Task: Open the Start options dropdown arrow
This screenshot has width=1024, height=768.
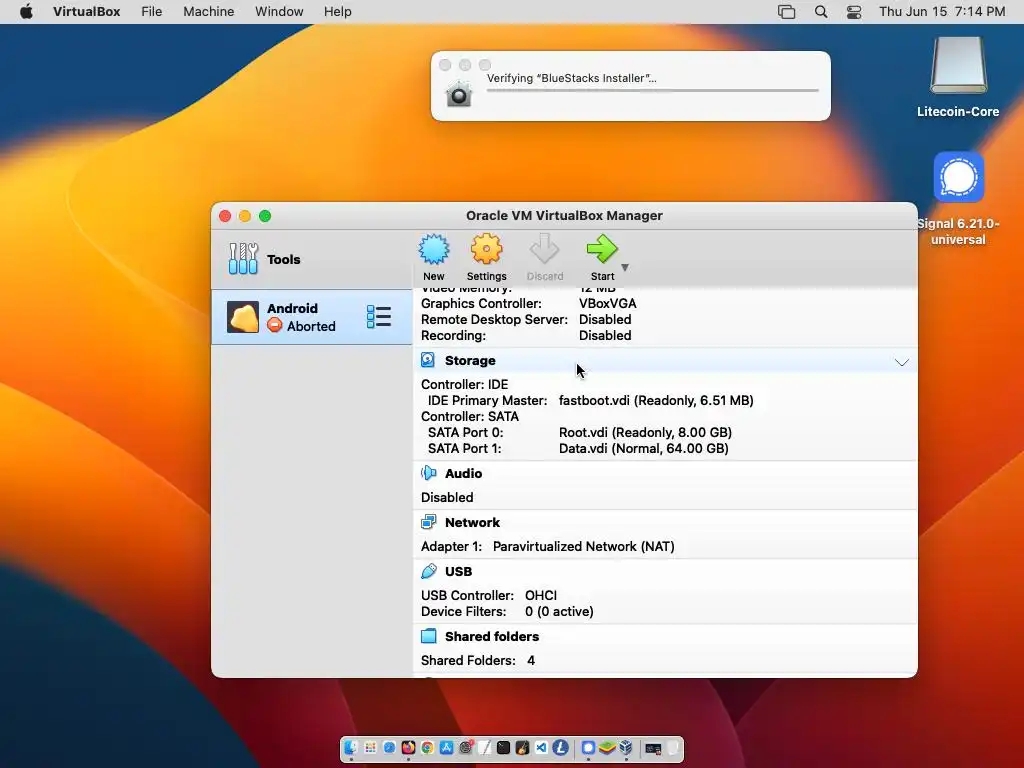Action: pyautogui.click(x=625, y=267)
